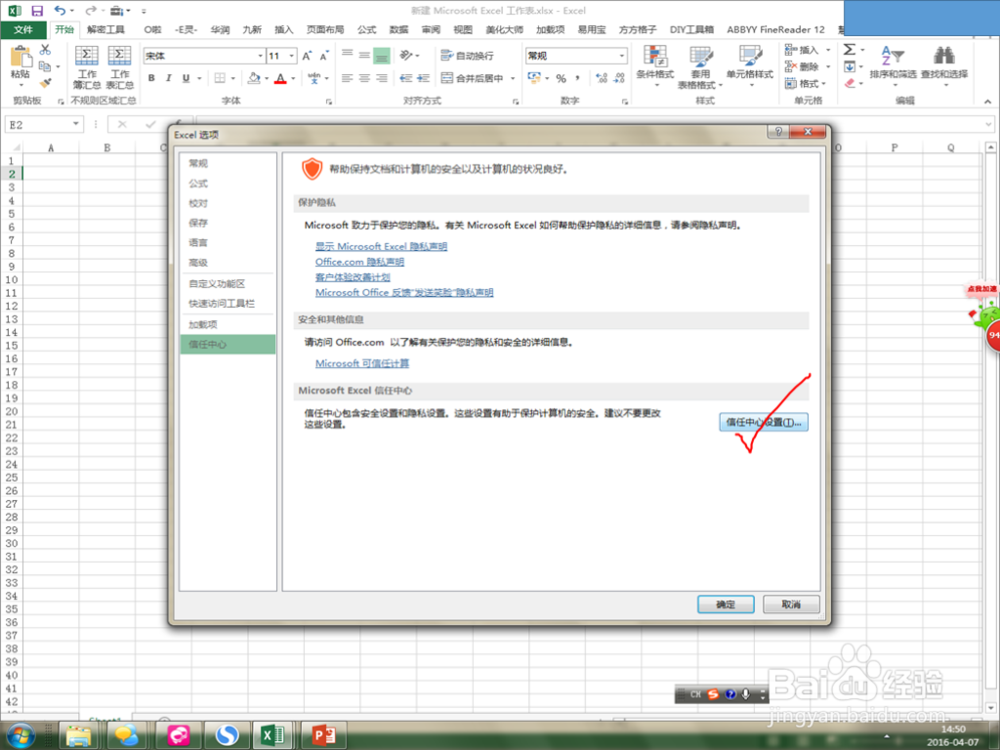Click the highlighted bottom align icon
This screenshot has height=750, width=1000.
point(381,55)
